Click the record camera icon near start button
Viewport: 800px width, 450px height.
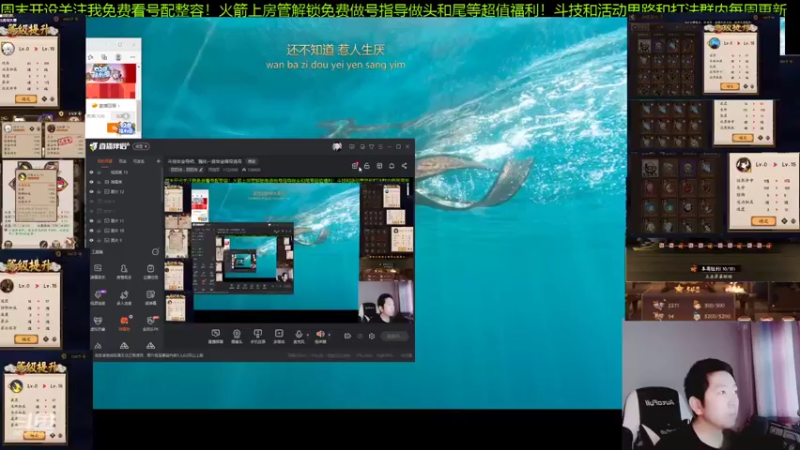(x=347, y=336)
